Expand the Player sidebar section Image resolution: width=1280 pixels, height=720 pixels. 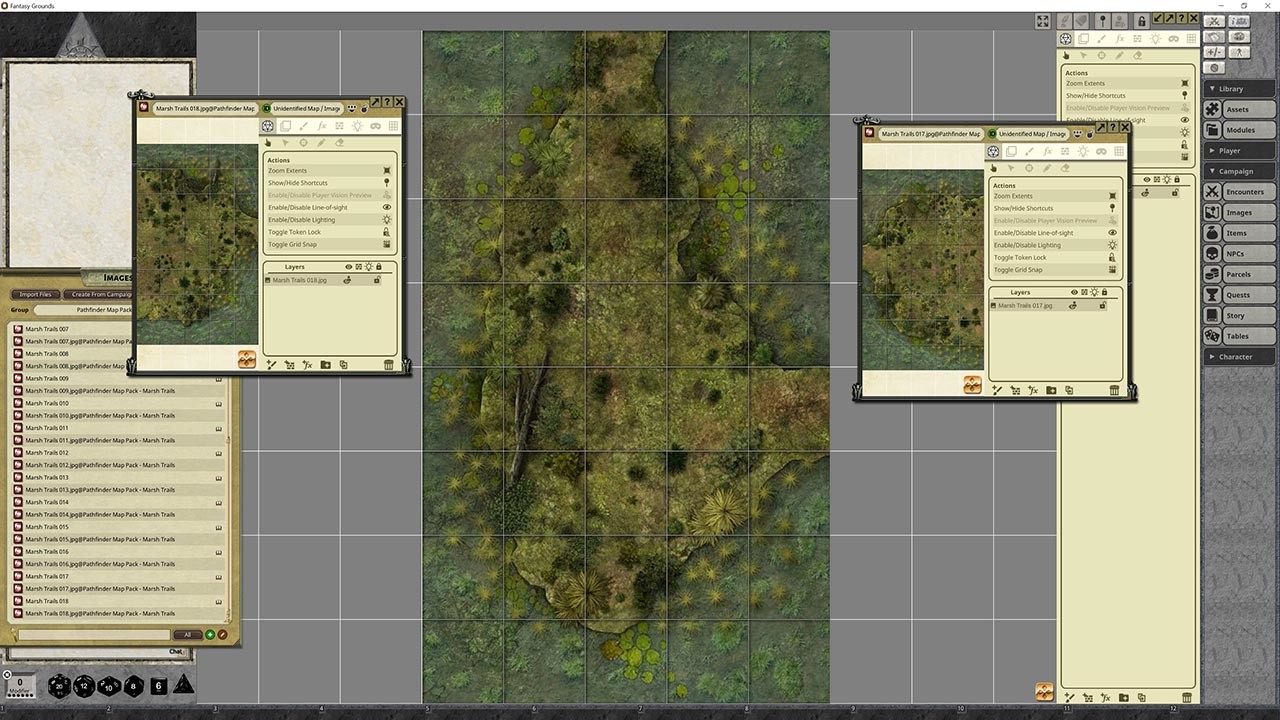point(1238,151)
